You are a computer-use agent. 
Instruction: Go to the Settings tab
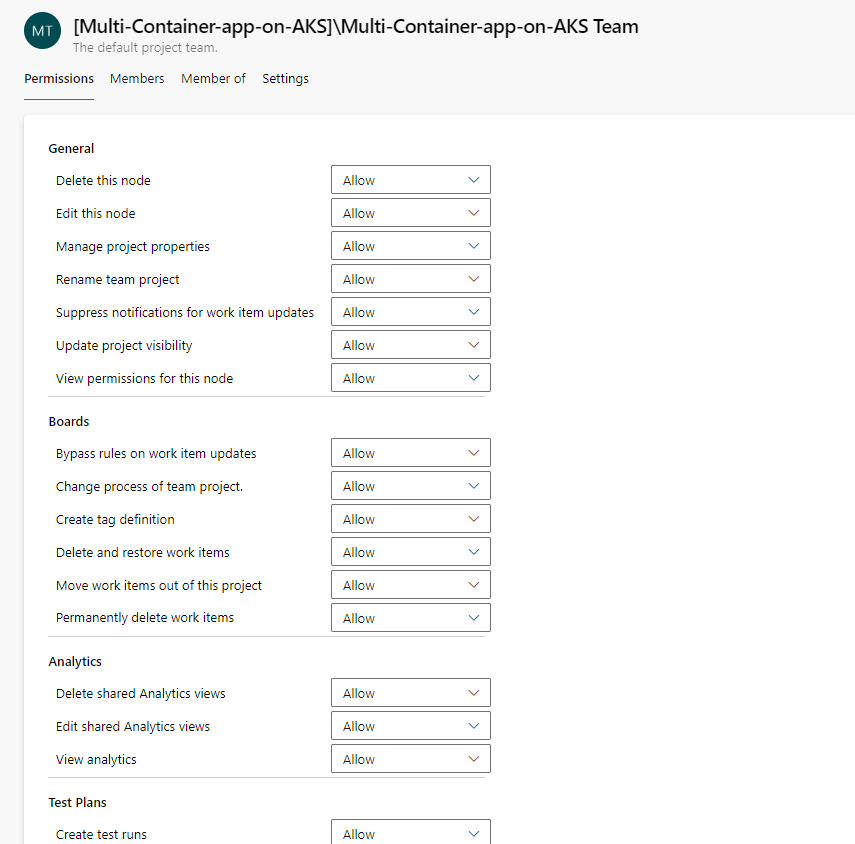click(x=285, y=79)
